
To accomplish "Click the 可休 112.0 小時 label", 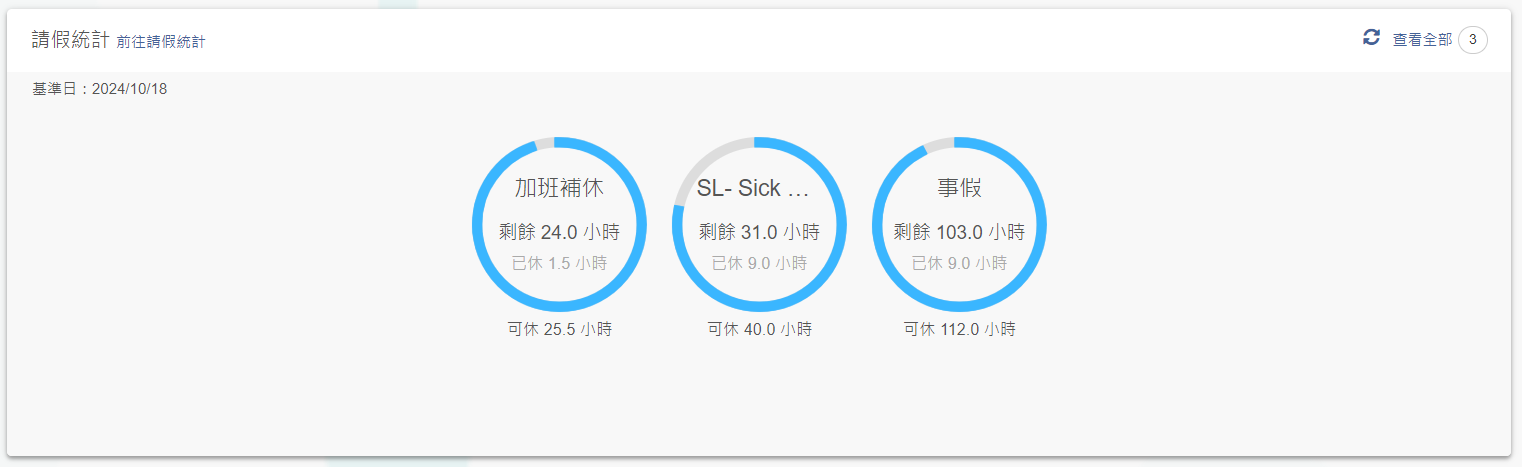I will click(x=959, y=329).
